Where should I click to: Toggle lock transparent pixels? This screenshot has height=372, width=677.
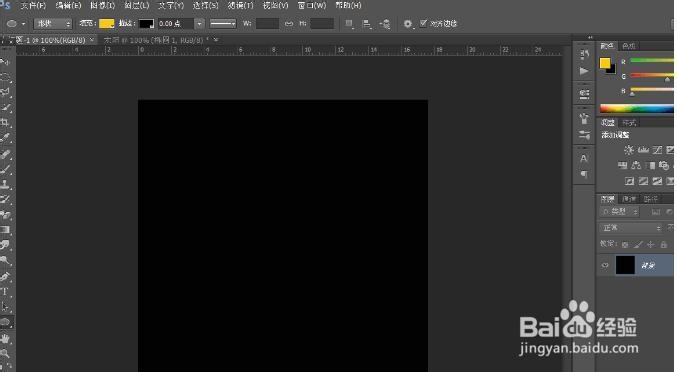point(625,245)
